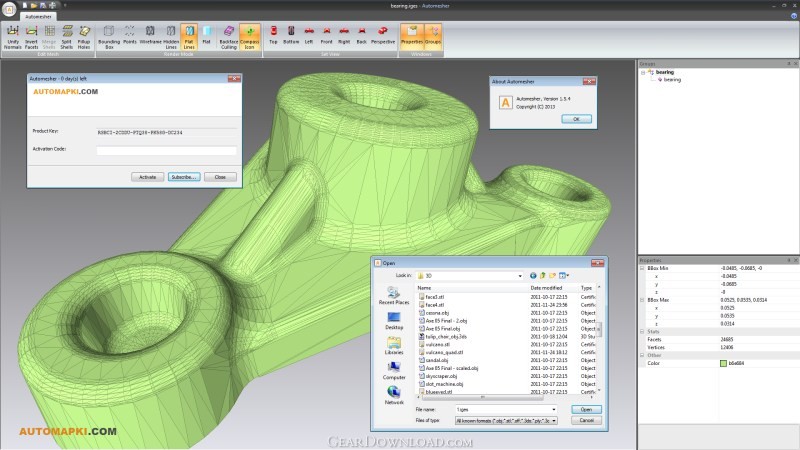The image size is (800, 450).
Task: Open the Files of type dropdown
Action: pyautogui.click(x=554, y=421)
